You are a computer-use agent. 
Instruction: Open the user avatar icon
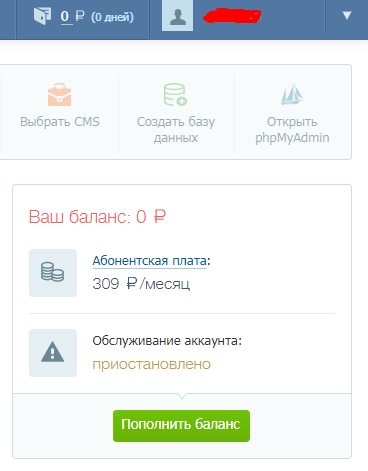point(177,15)
